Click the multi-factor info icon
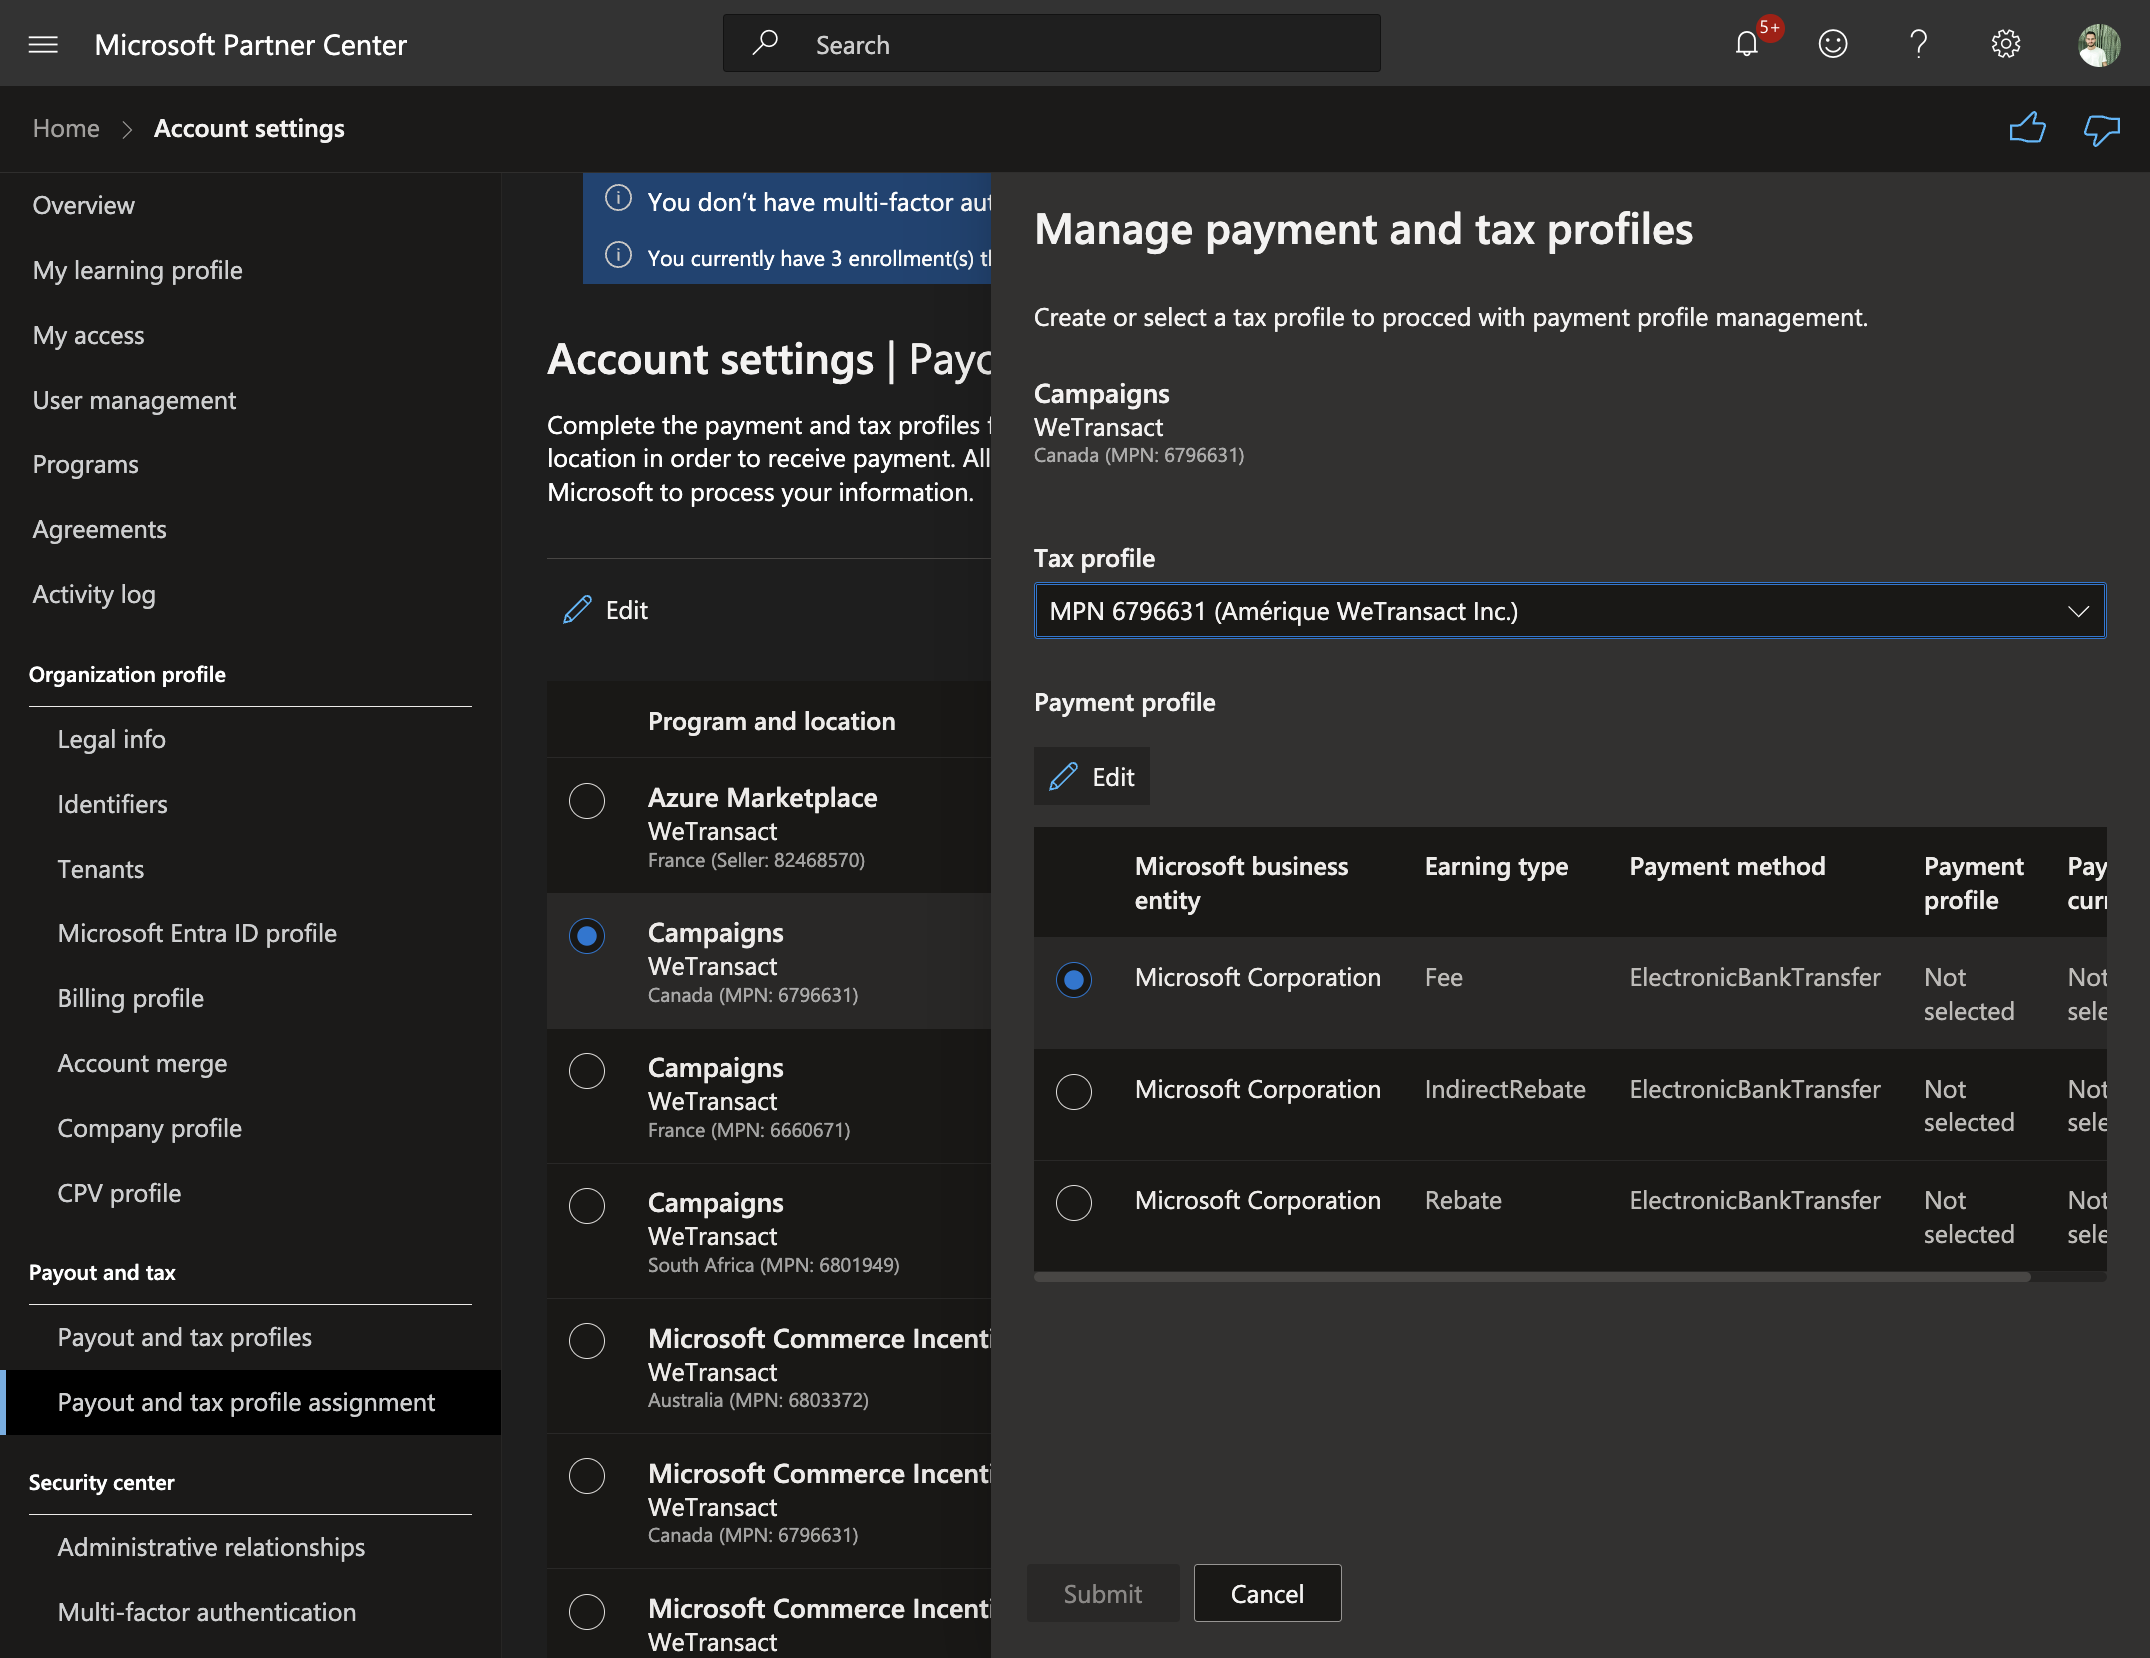Screen dimensions: 2150x1658 (x=619, y=198)
